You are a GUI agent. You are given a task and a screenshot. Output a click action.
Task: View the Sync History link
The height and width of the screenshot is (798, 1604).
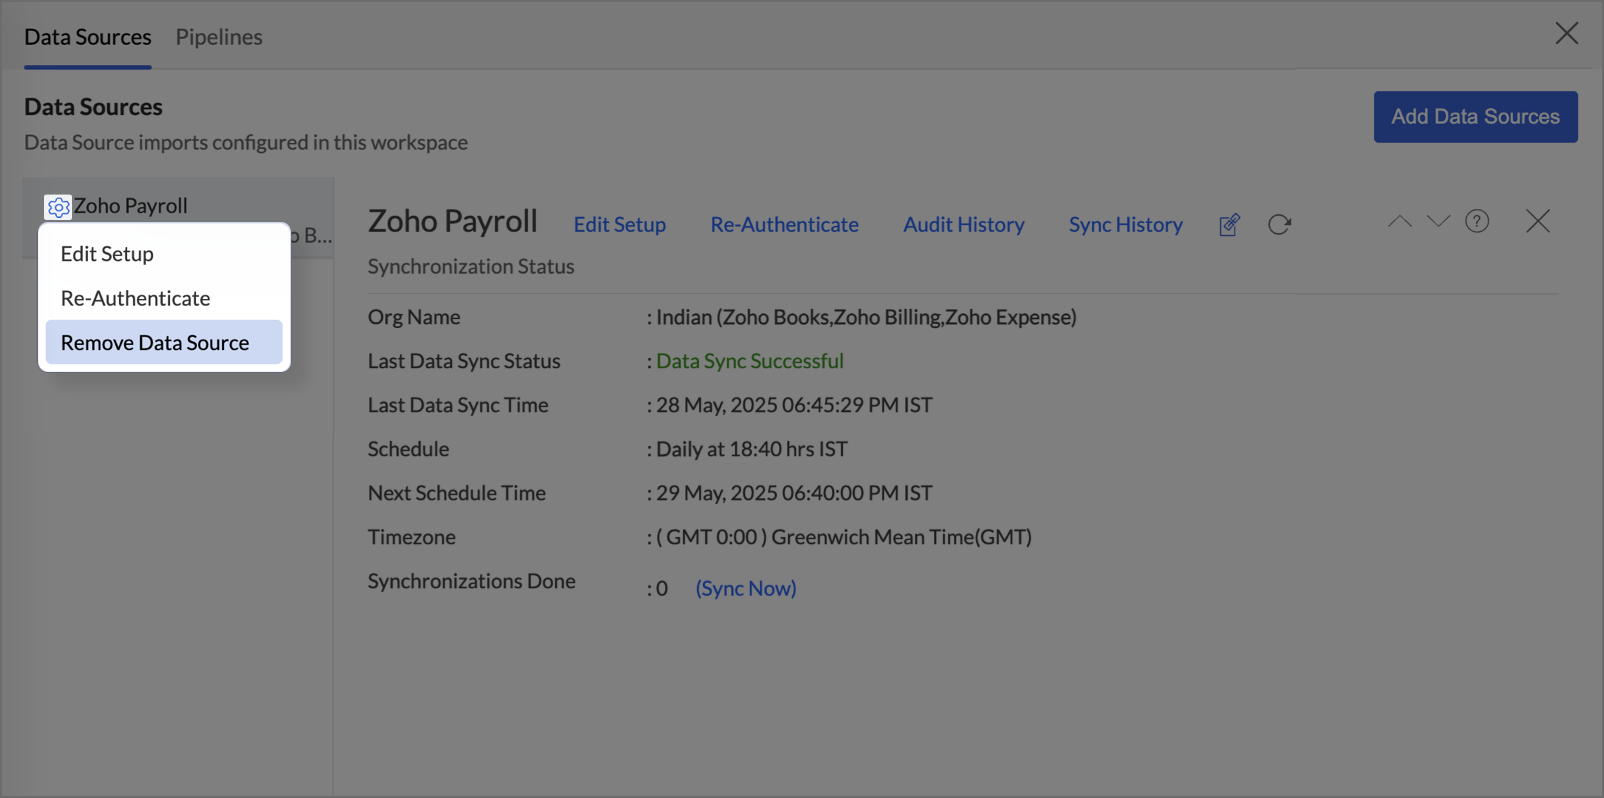click(x=1125, y=225)
